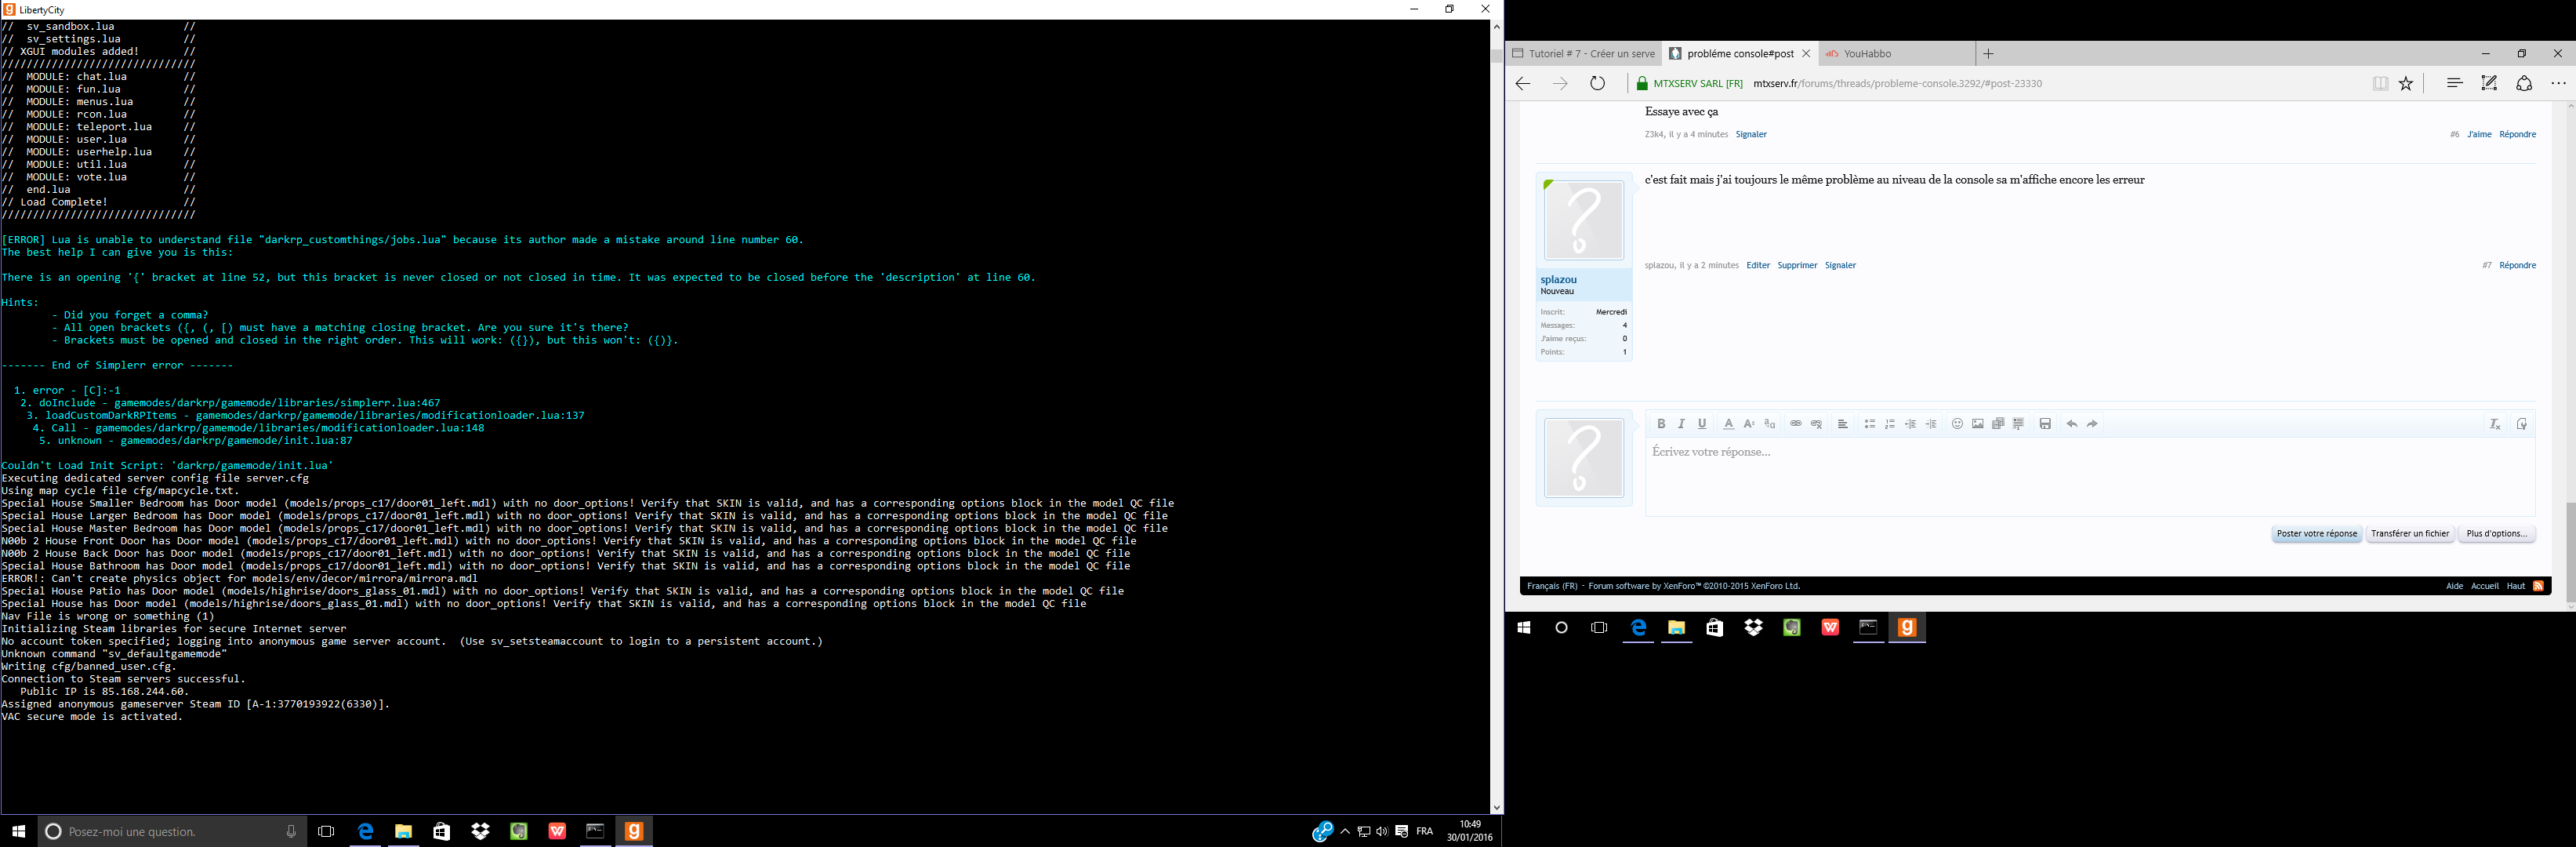
Task: Open the Edge '...' more actions menu
Action: click(2558, 84)
